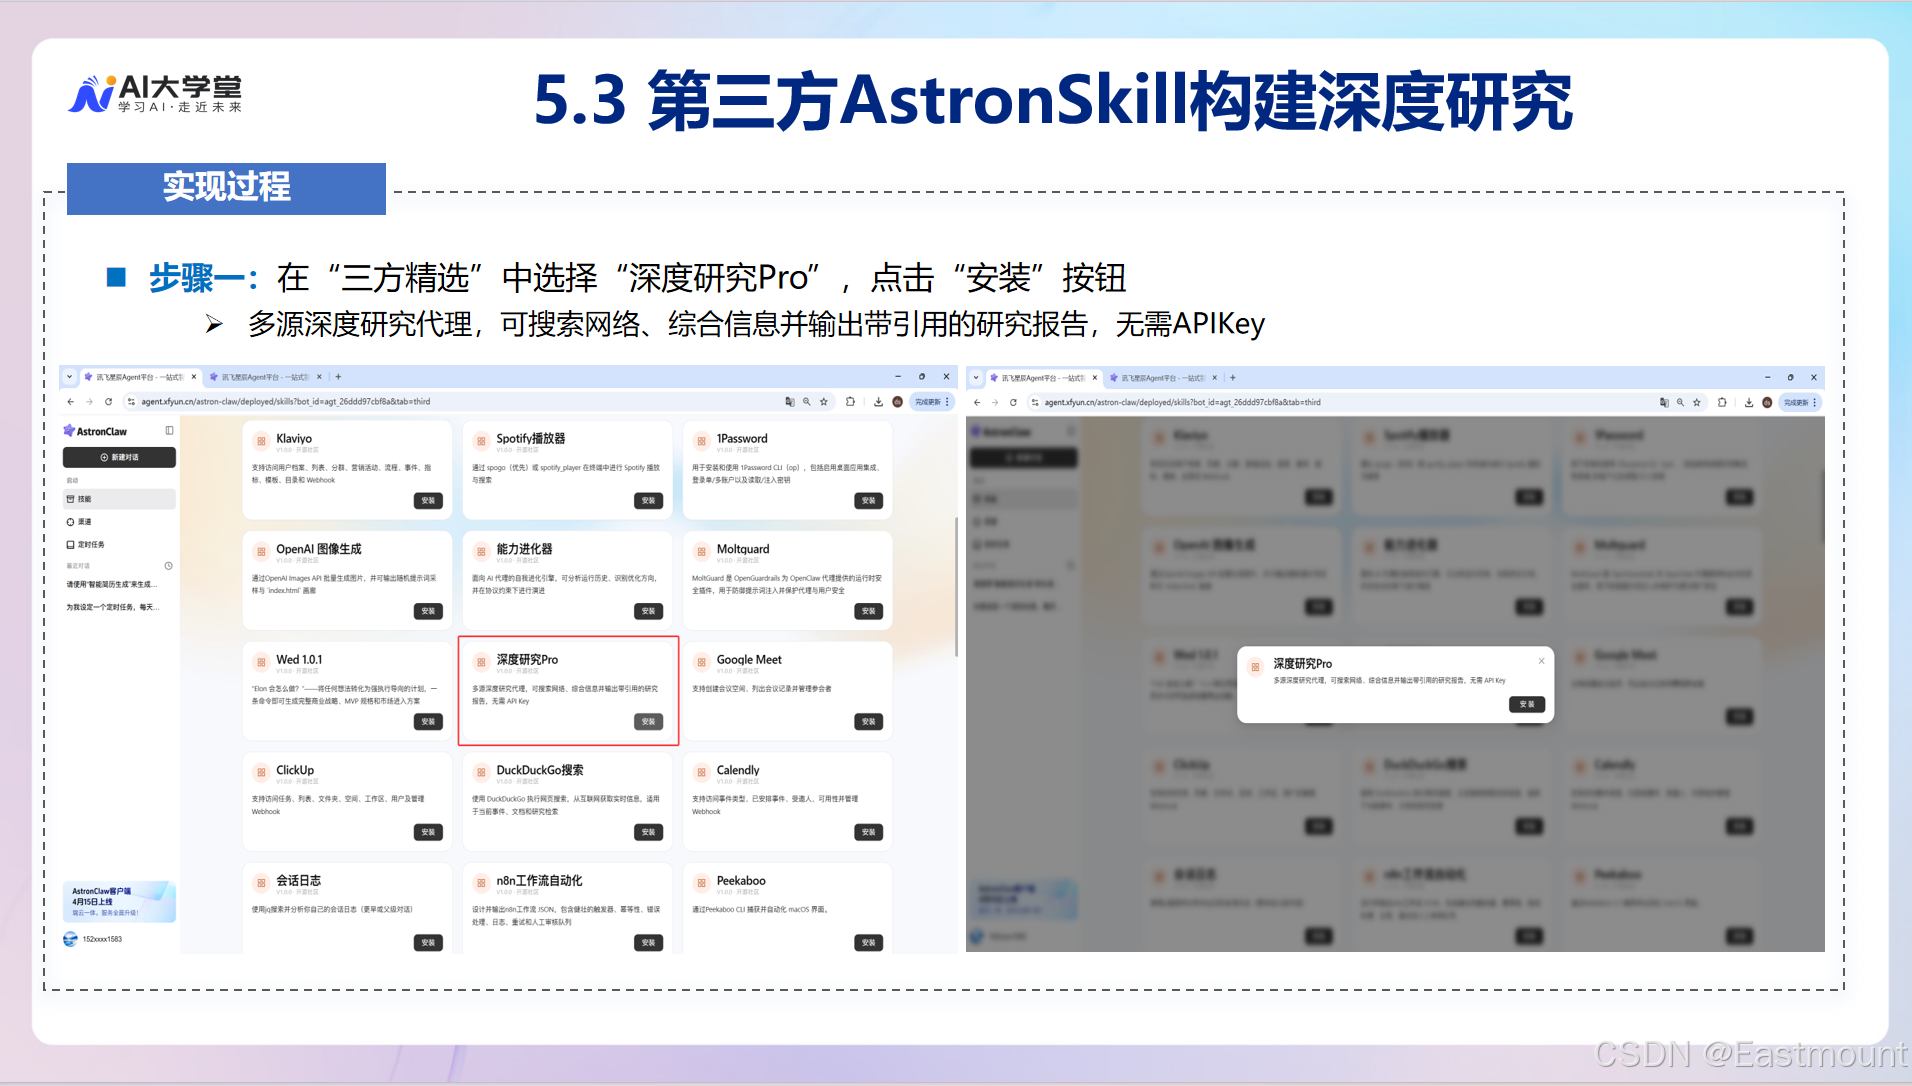Click the AstronClaw logo in the sidebar
This screenshot has height=1086, width=1912.
tap(95, 431)
